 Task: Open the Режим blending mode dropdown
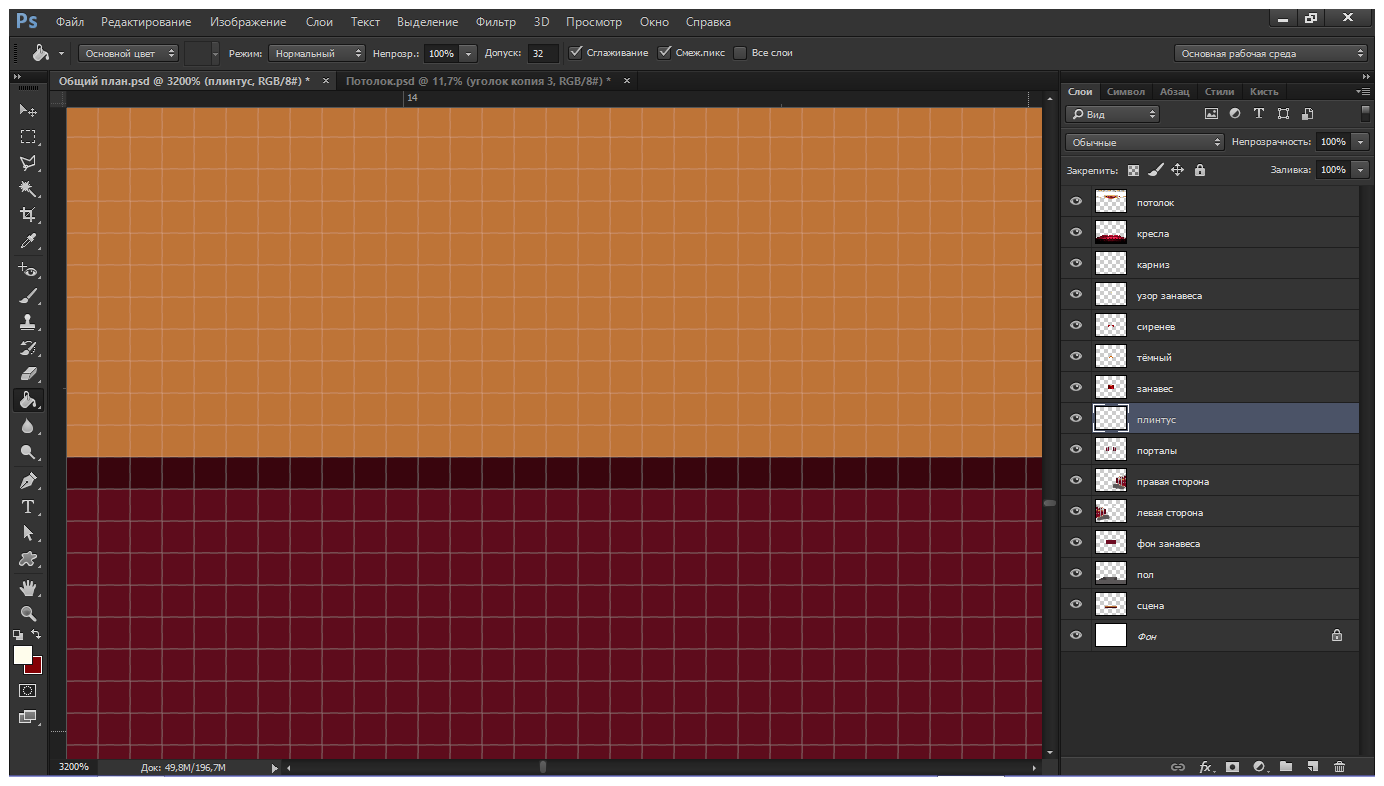click(316, 53)
